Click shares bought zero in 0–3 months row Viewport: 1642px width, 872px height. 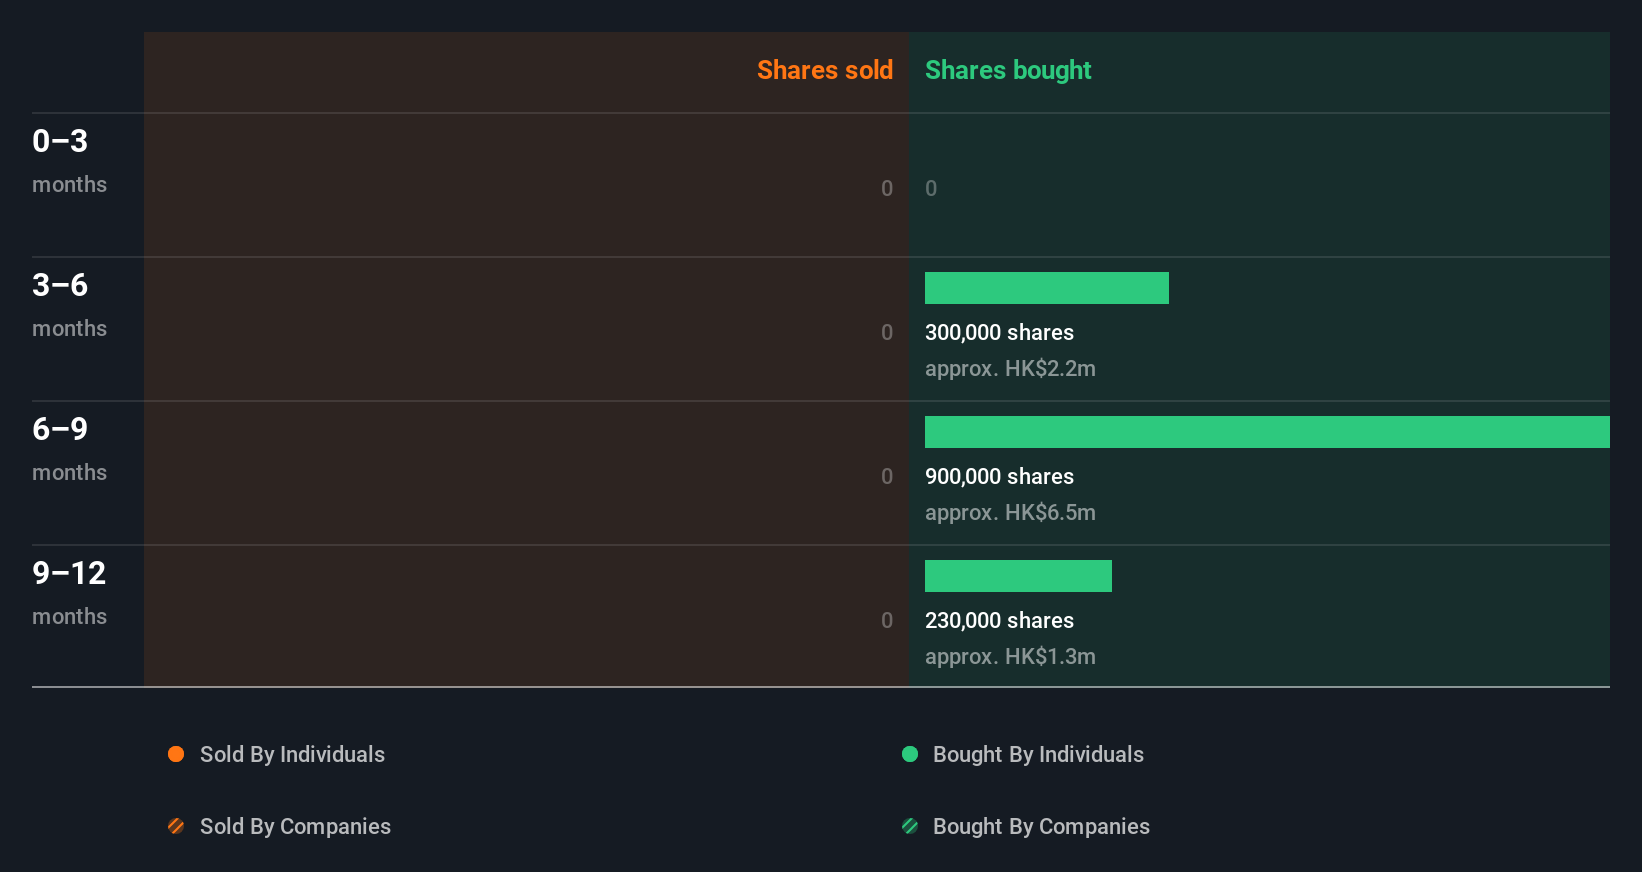click(x=931, y=188)
